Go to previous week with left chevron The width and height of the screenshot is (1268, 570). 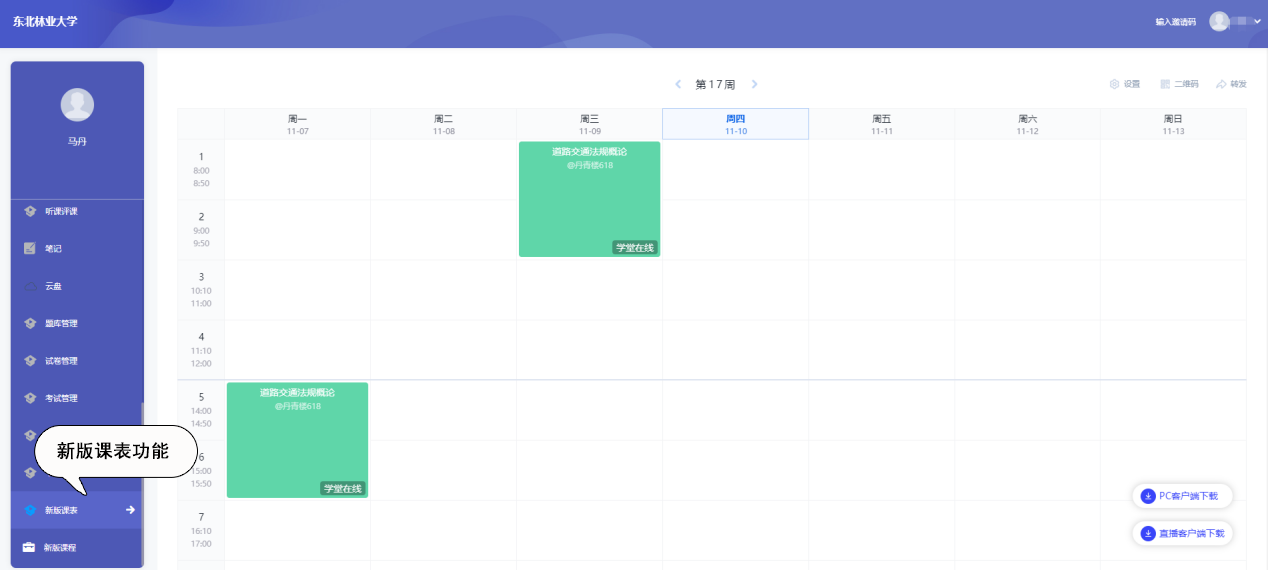678,84
